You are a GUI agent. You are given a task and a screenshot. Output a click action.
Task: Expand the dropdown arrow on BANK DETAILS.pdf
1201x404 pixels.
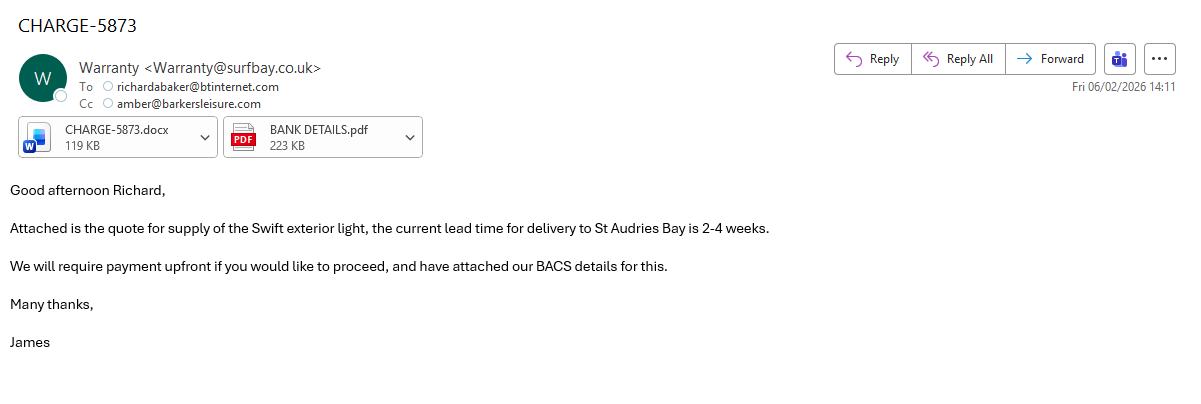[410, 137]
